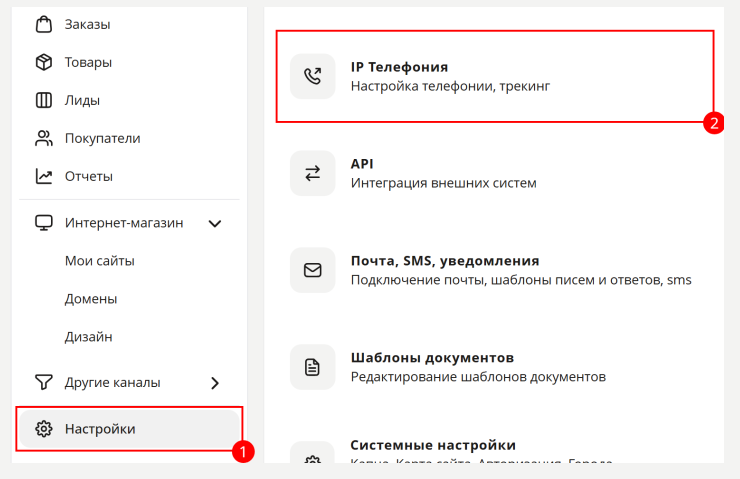
Task: Click the Заказы shopping bag icon
Action: (44, 24)
